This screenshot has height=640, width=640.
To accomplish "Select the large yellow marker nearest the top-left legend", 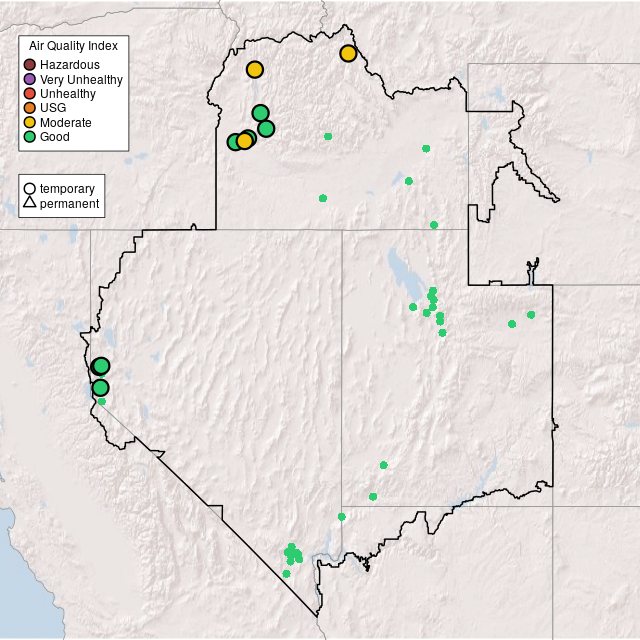I will pos(254,69).
